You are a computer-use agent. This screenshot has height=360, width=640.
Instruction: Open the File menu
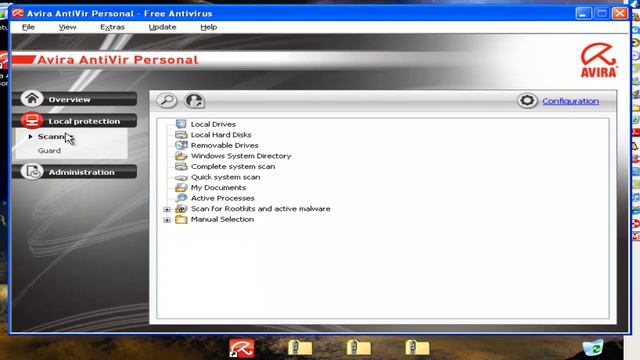point(28,27)
